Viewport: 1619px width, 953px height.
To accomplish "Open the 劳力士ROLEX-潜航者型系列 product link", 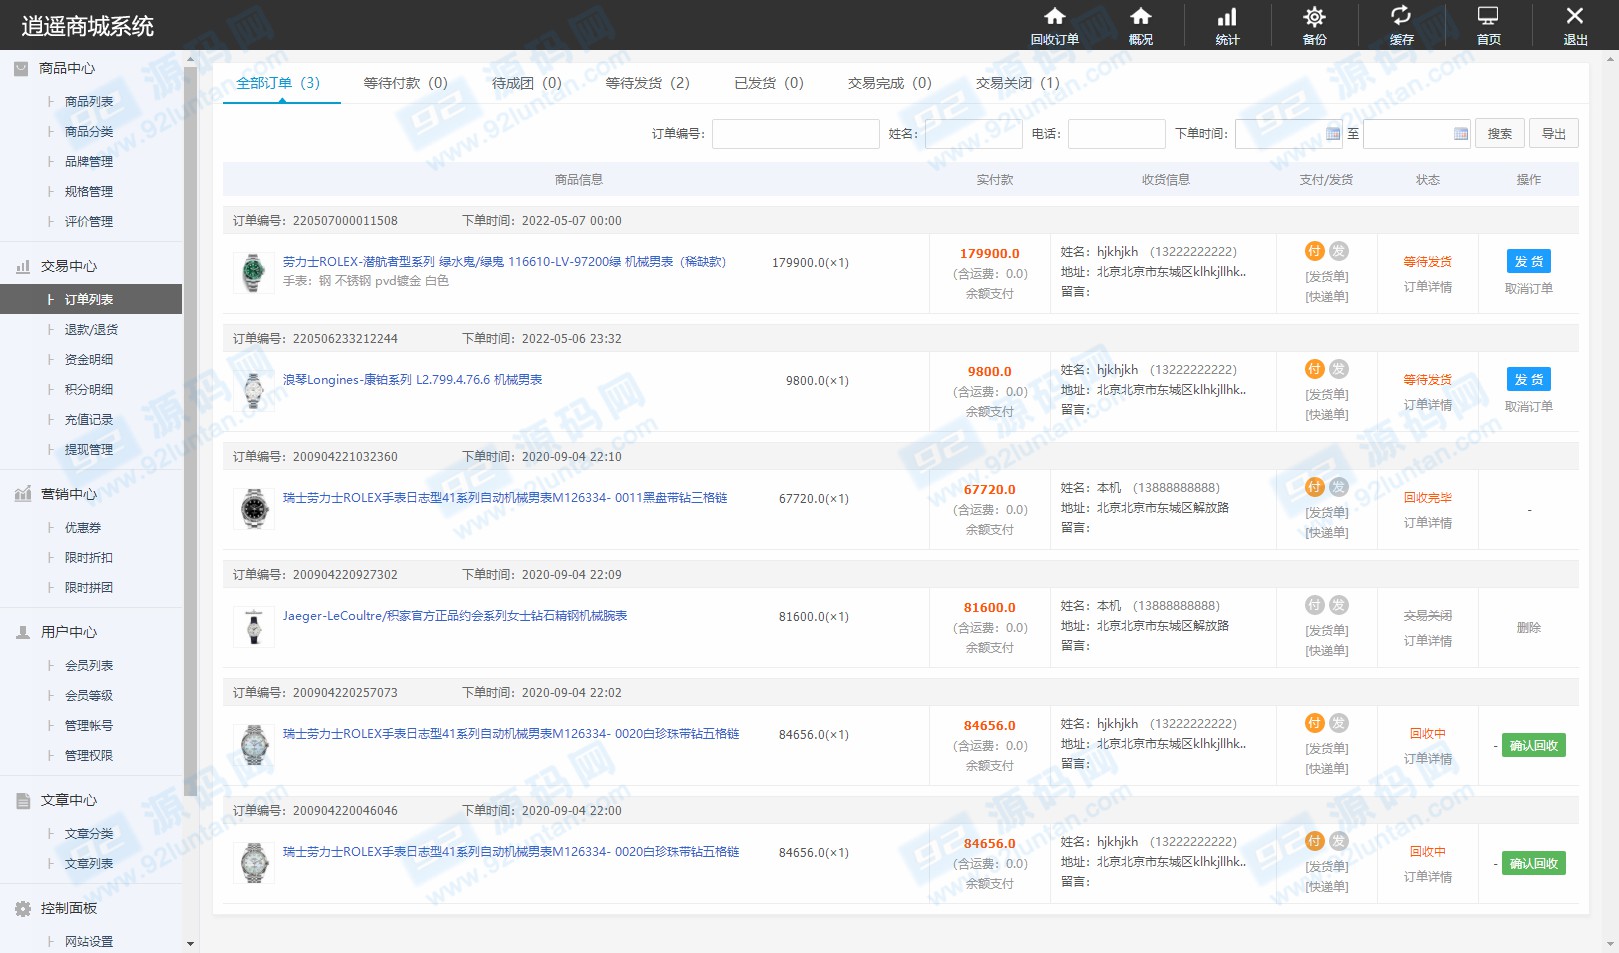I will pos(504,262).
